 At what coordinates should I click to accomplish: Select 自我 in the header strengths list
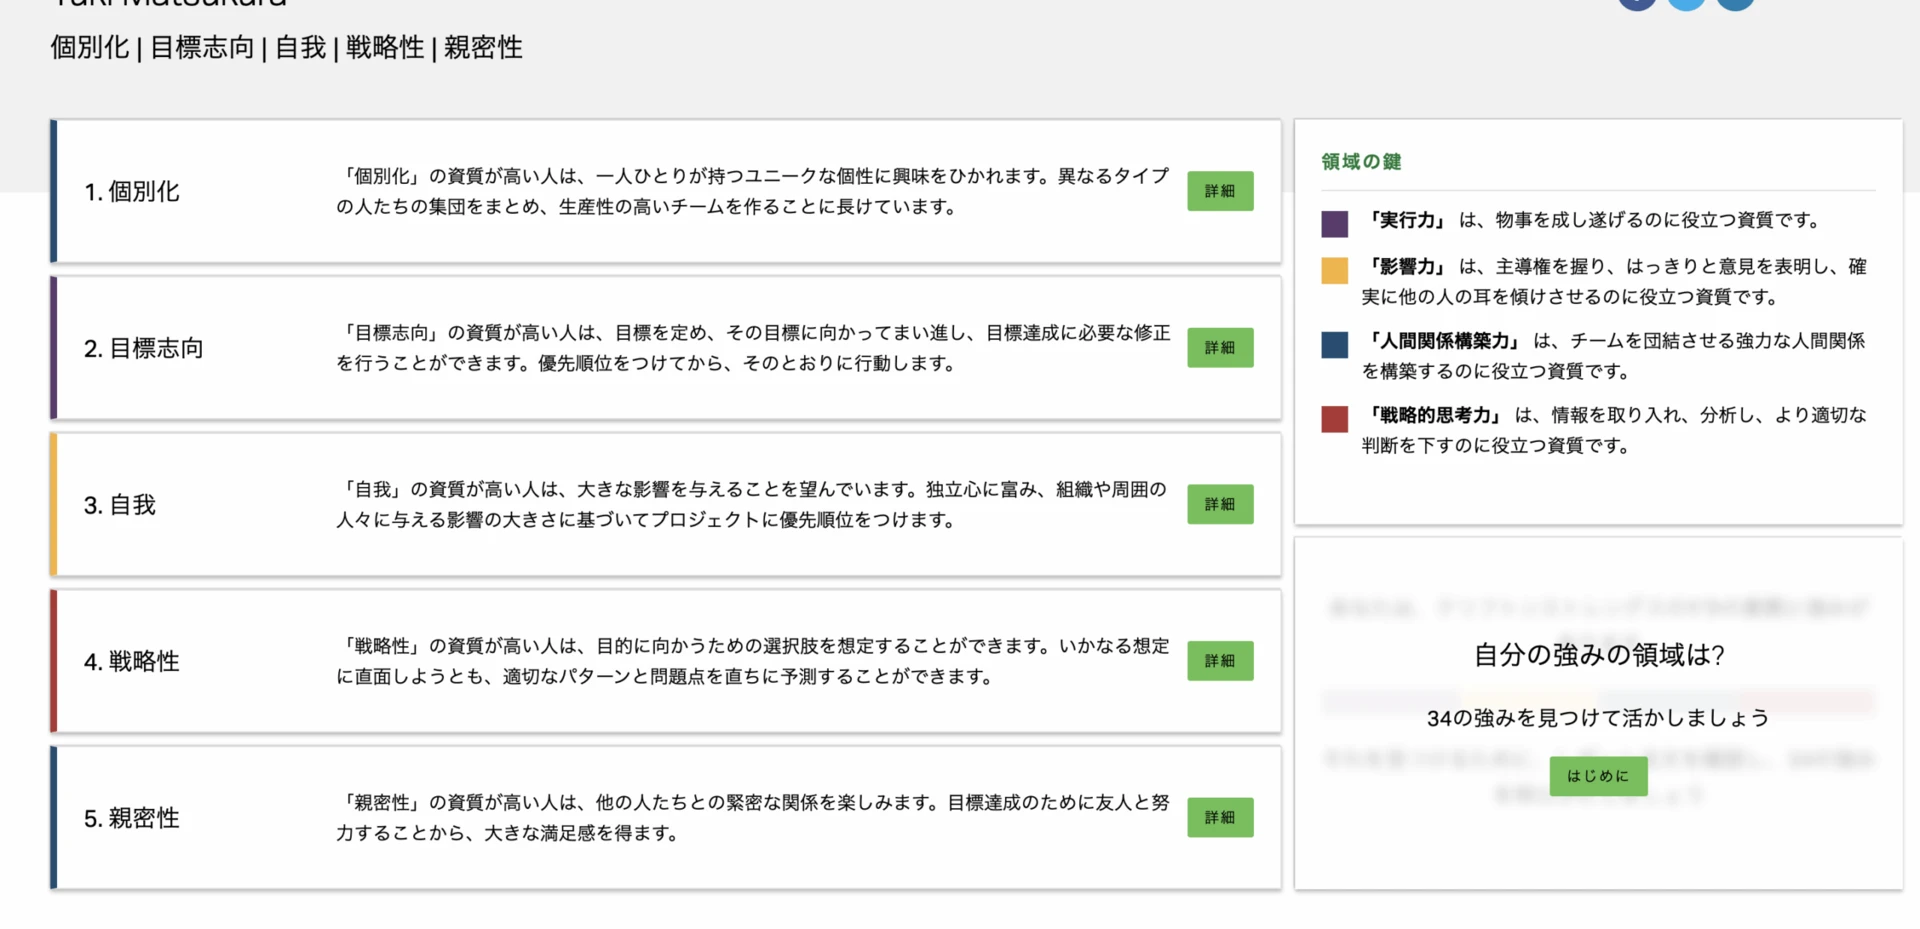click(302, 47)
